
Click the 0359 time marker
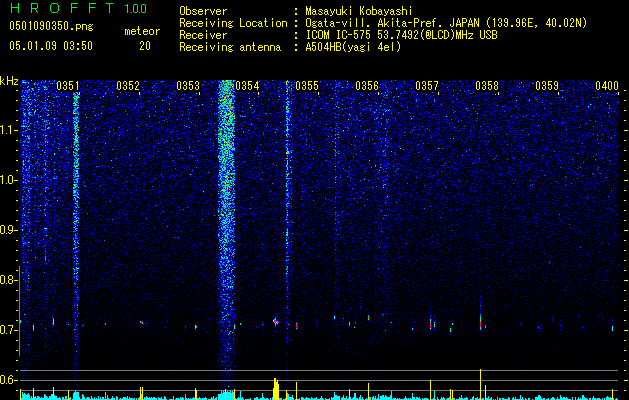tap(547, 86)
